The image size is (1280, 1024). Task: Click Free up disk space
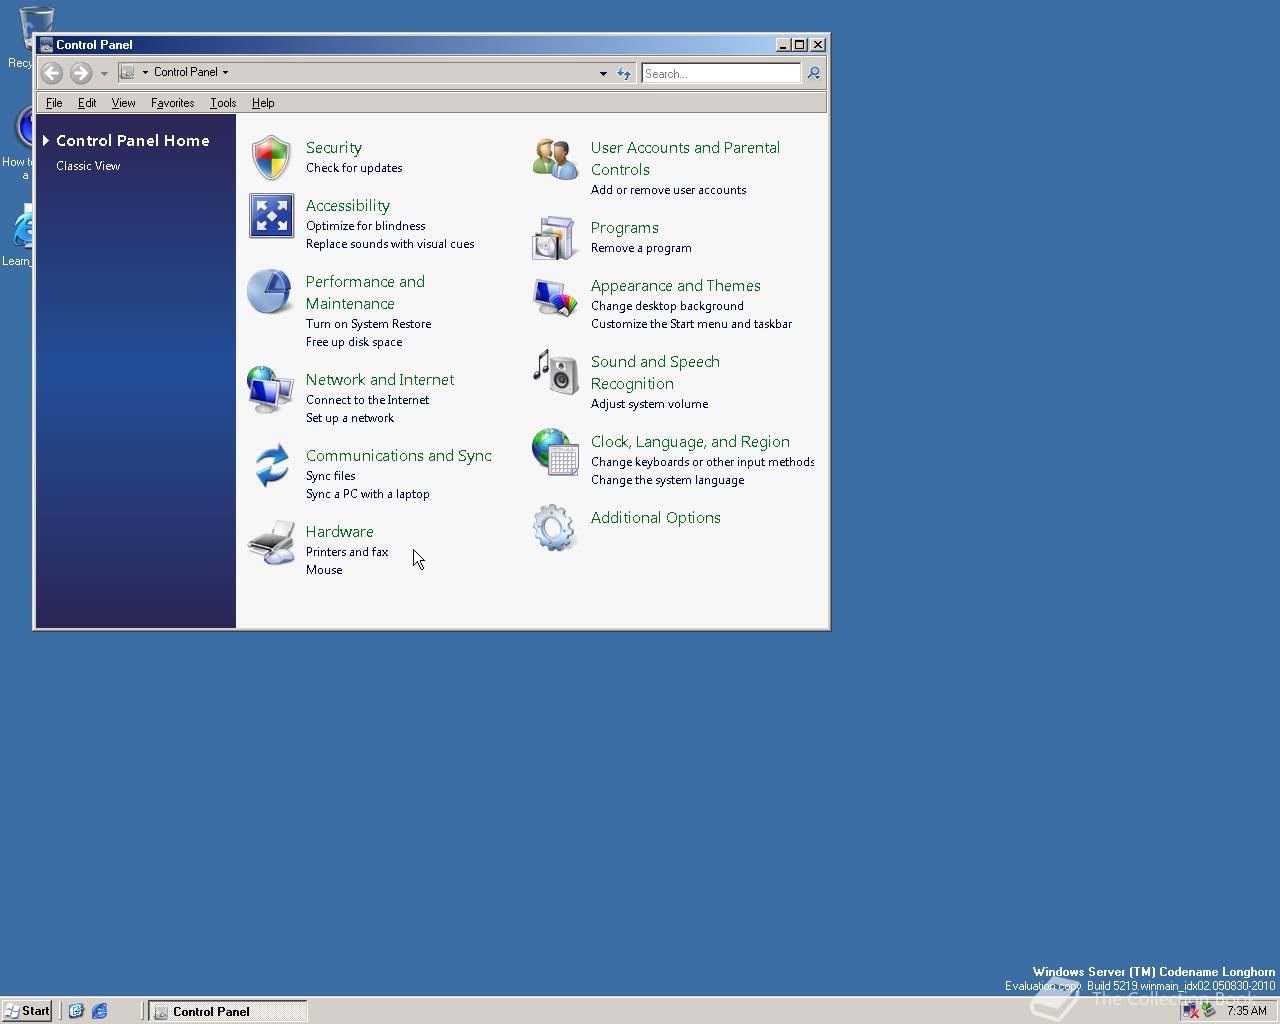pyautogui.click(x=354, y=342)
